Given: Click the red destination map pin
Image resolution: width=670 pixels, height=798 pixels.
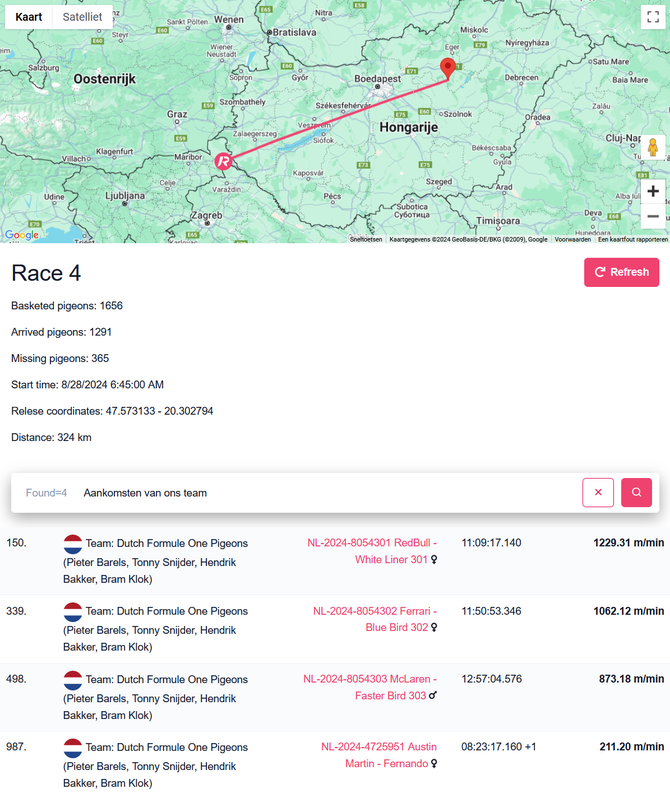Looking at the screenshot, I should tap(448, 68).
